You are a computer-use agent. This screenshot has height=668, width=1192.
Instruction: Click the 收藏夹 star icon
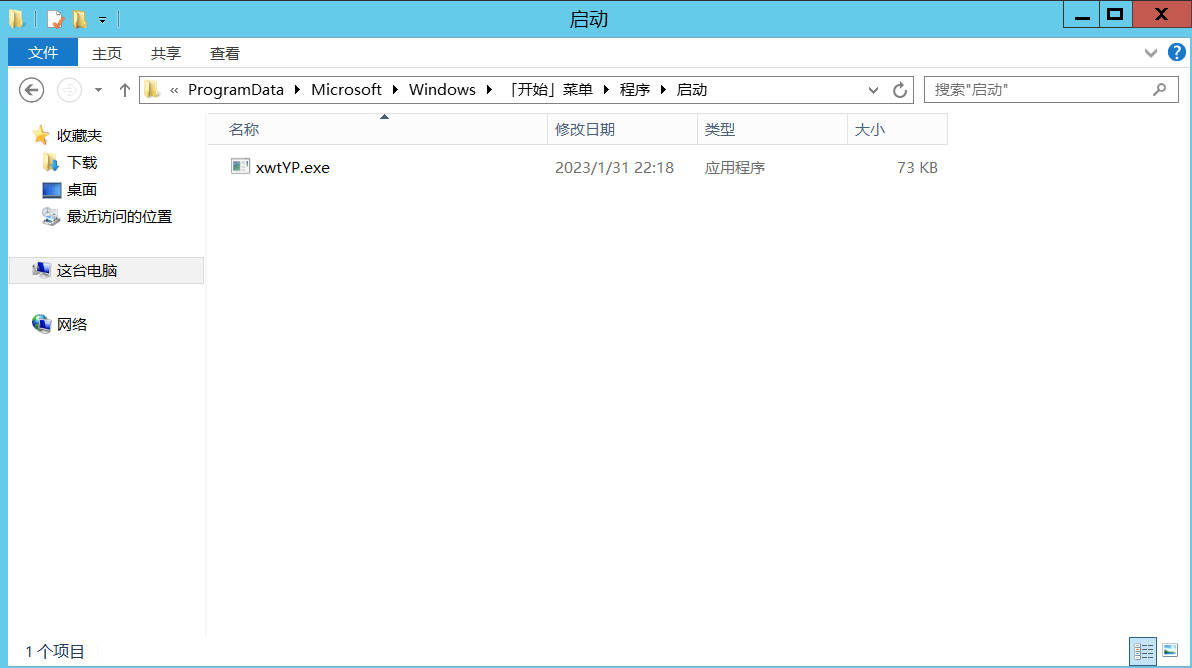point(41,135)
